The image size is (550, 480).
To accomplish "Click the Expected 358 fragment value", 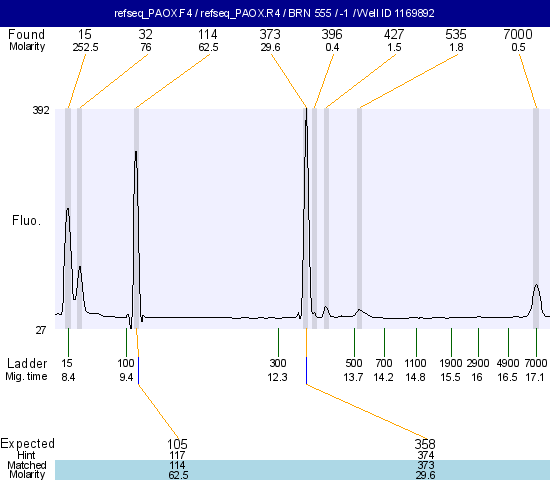I will point(425,444).
